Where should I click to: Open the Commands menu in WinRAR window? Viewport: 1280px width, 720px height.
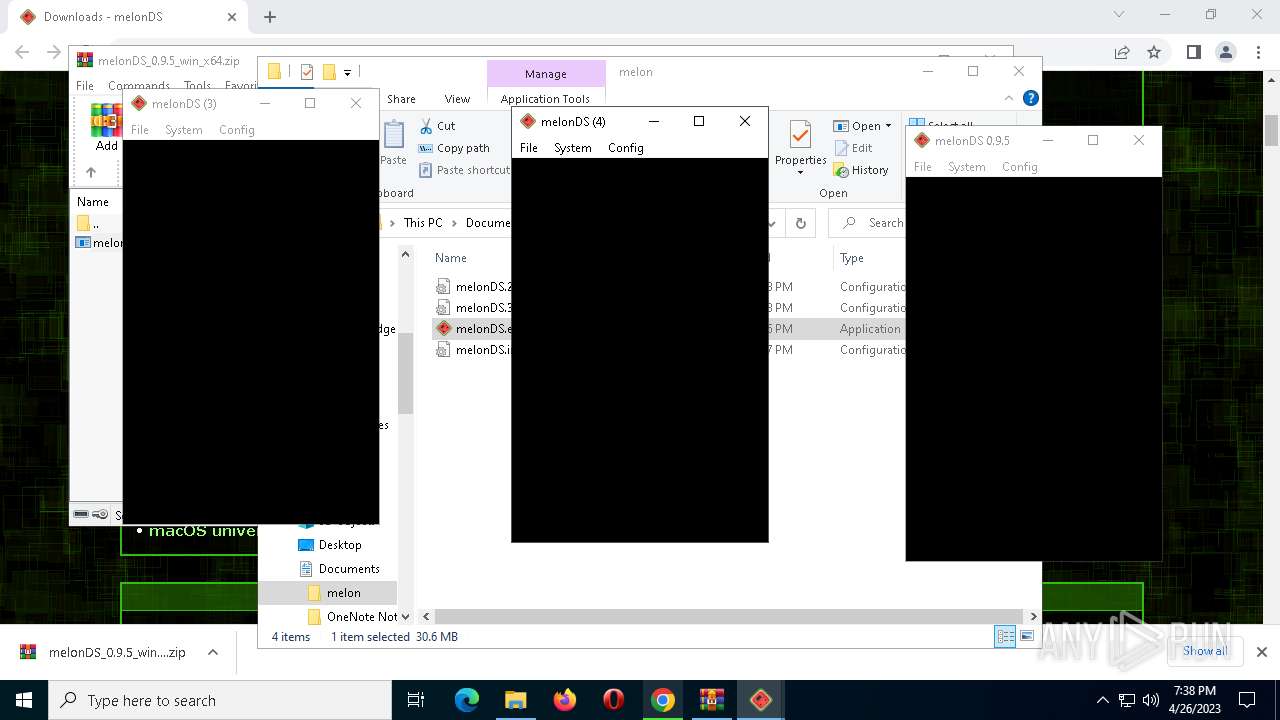139,86
